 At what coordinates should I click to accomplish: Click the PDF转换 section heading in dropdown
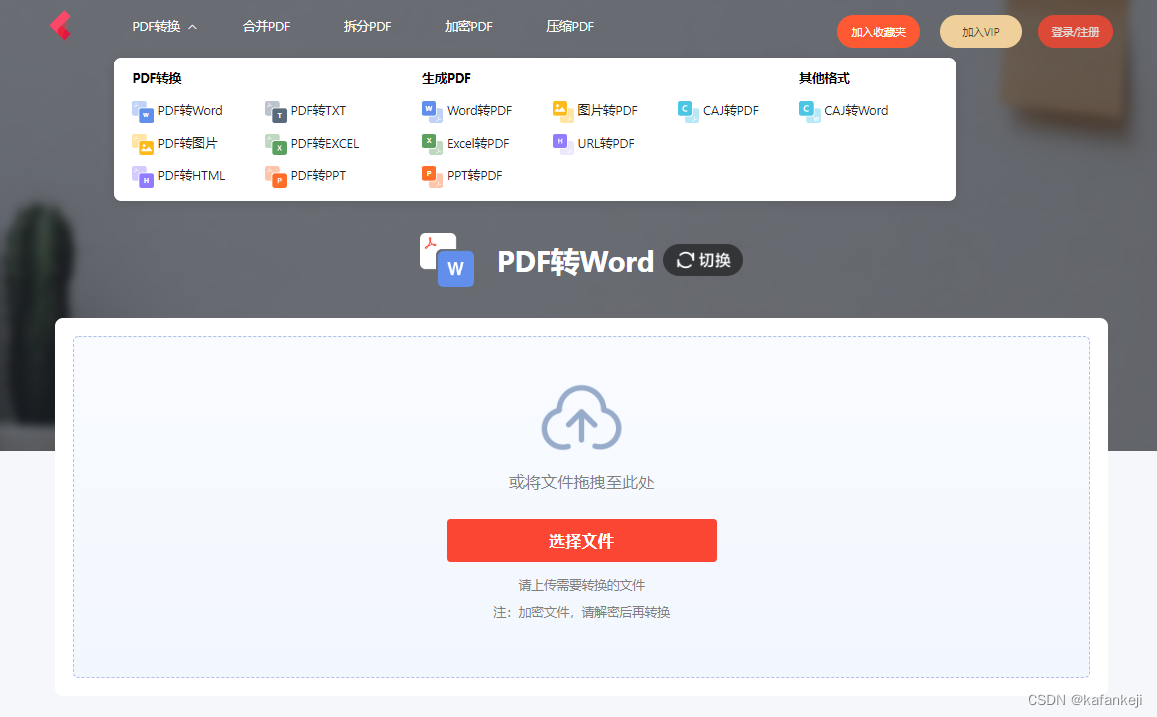tap(157, 78)
